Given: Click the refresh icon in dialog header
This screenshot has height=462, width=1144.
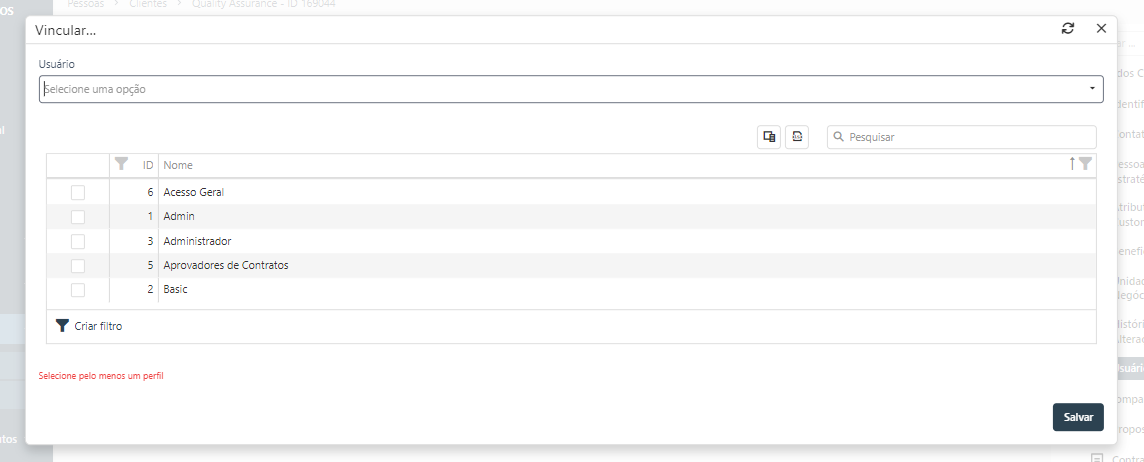Looking at the screenshot, I should tap(1068, 29).
